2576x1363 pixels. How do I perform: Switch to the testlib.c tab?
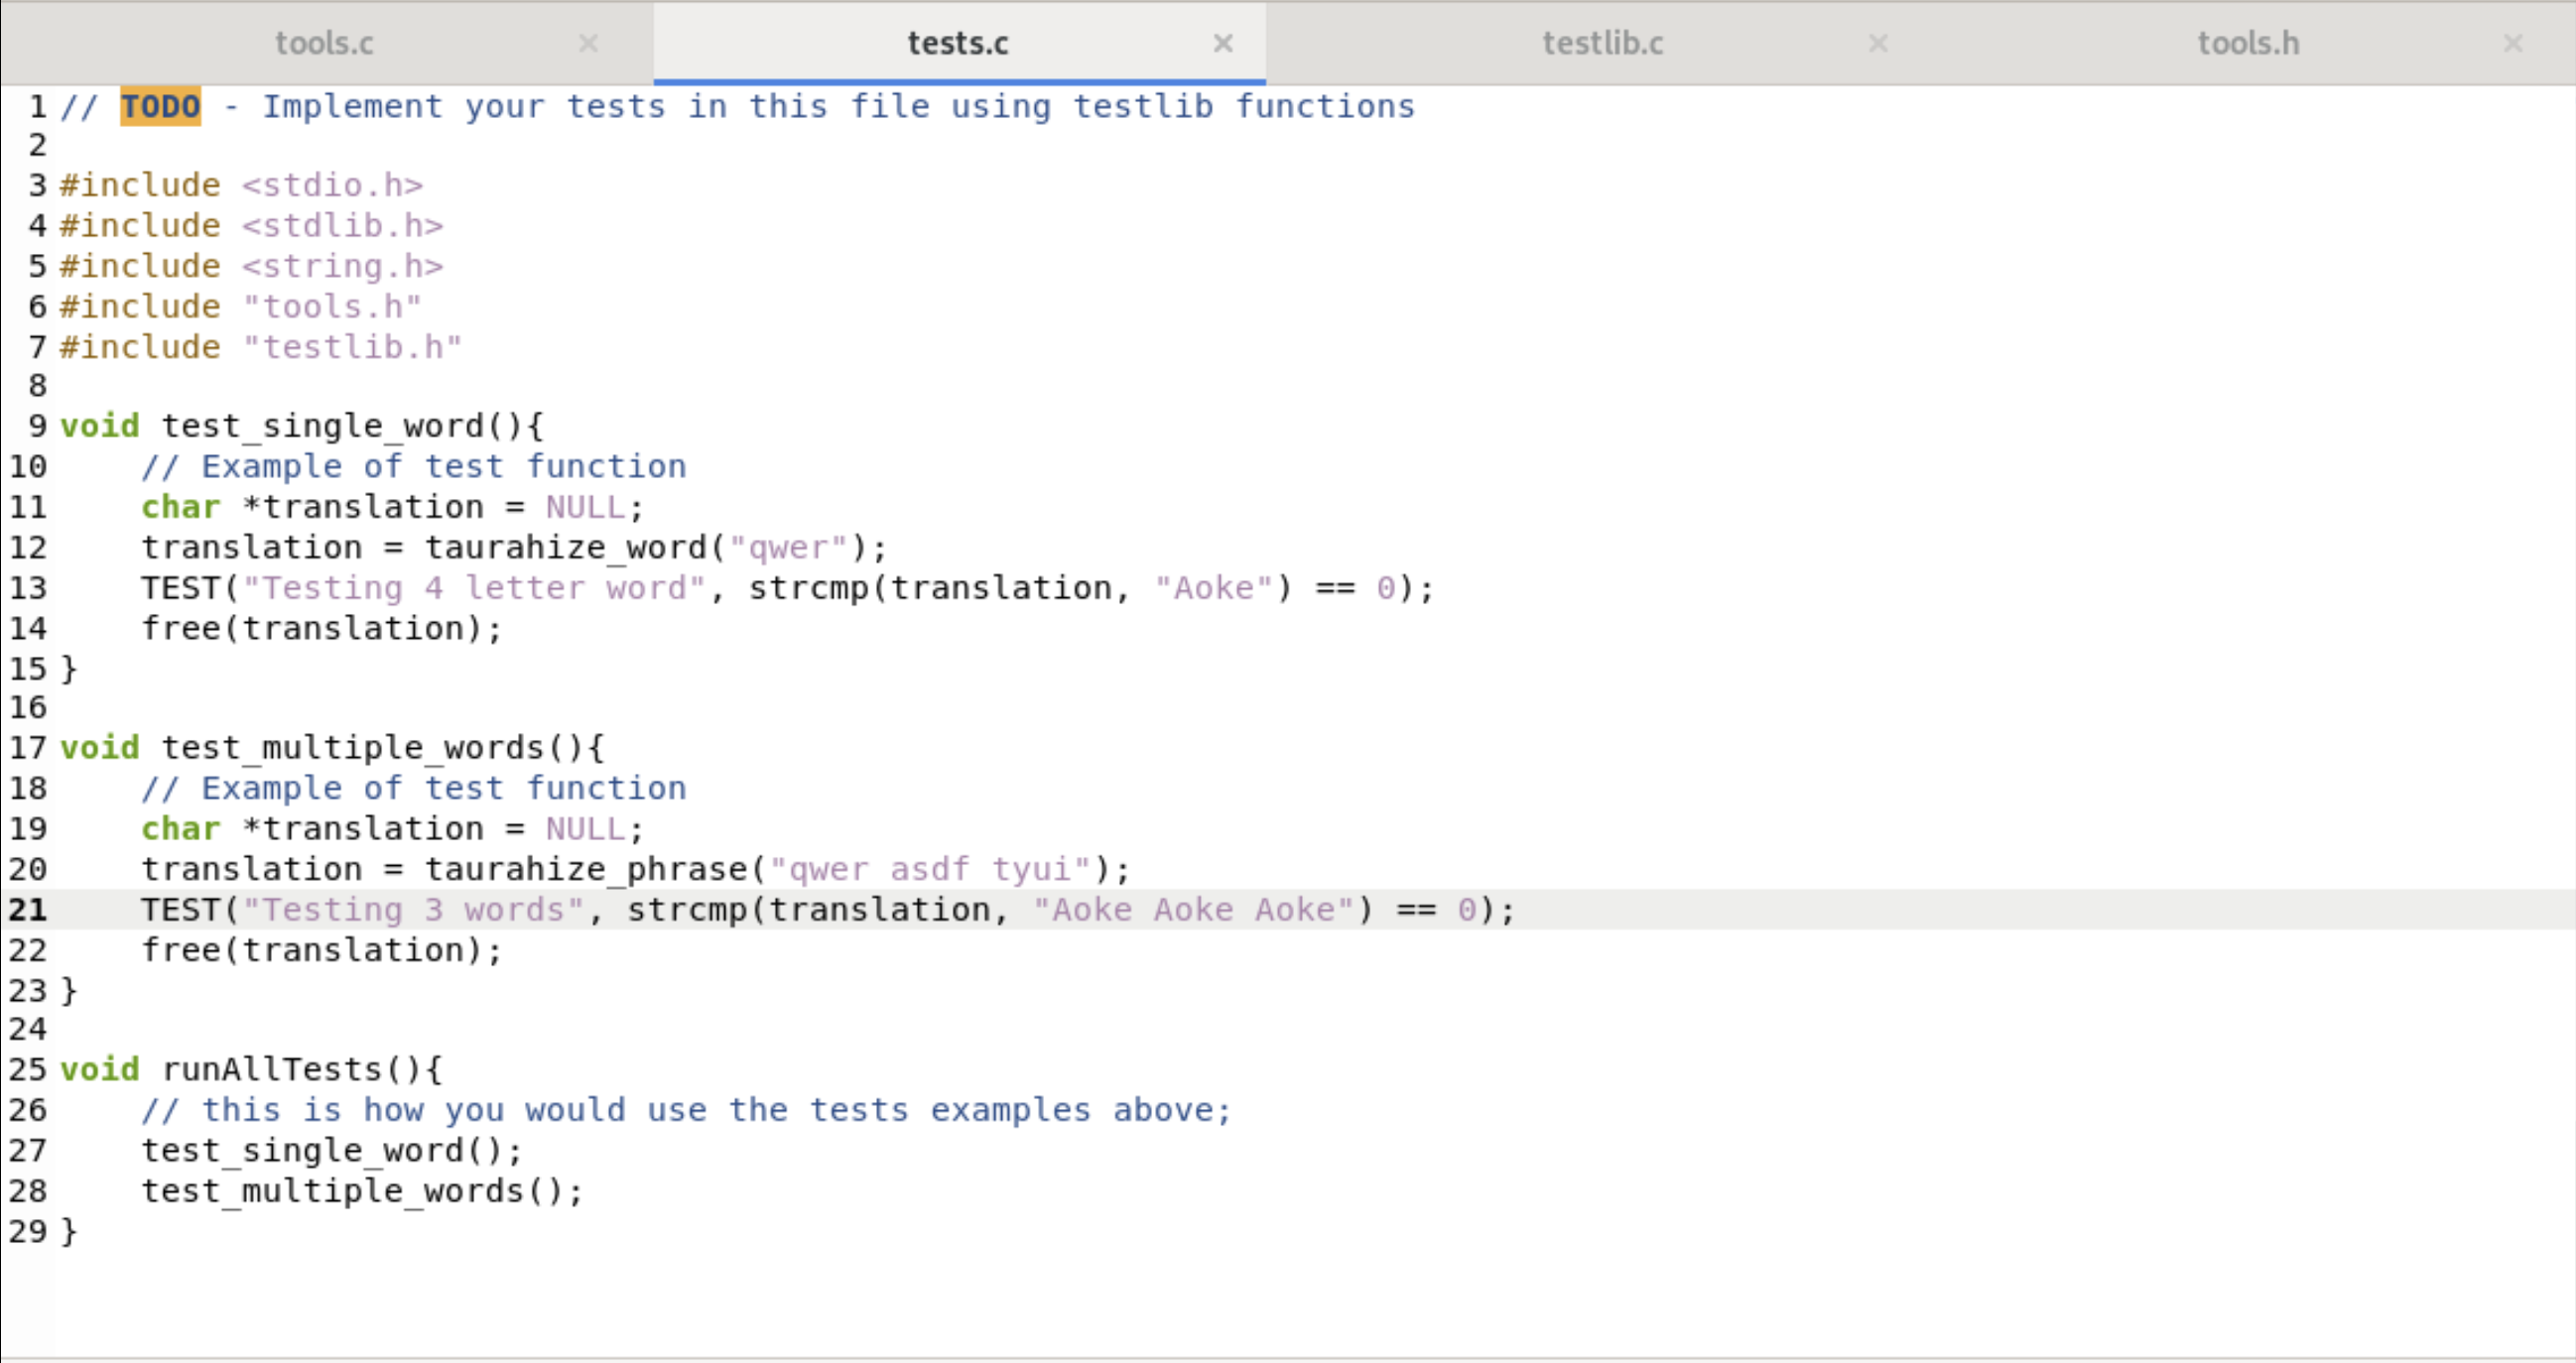coord(1601,43)
